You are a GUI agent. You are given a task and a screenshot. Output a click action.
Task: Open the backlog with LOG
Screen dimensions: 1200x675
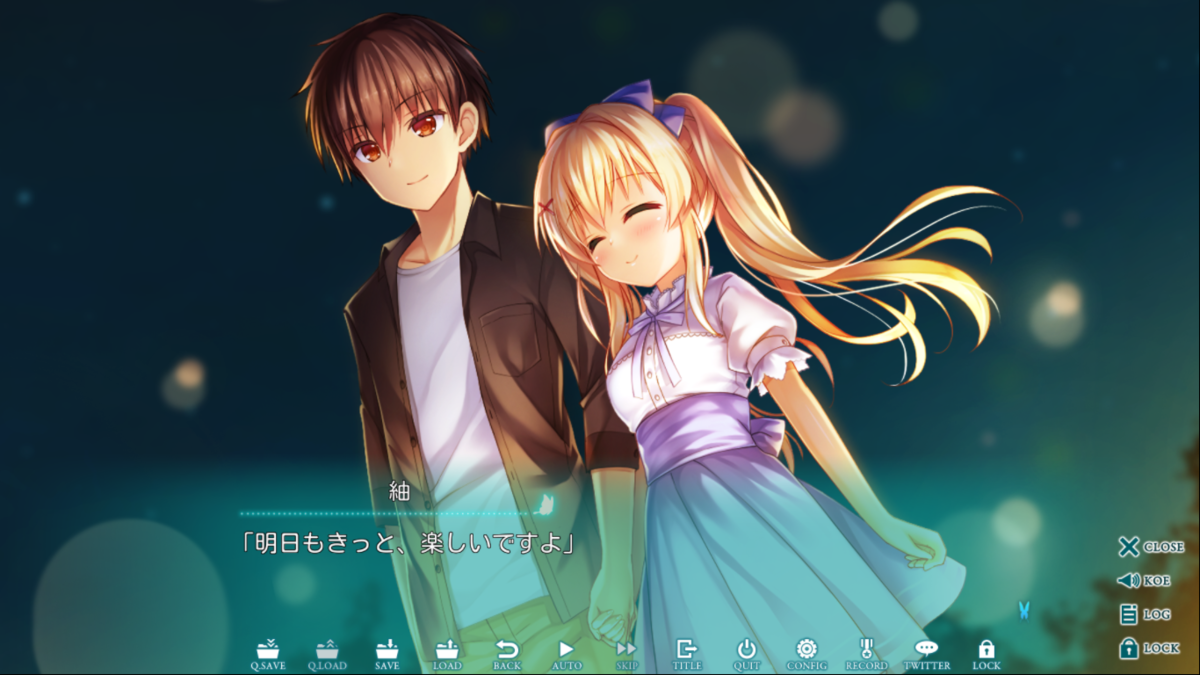(x=1144, y=614)
